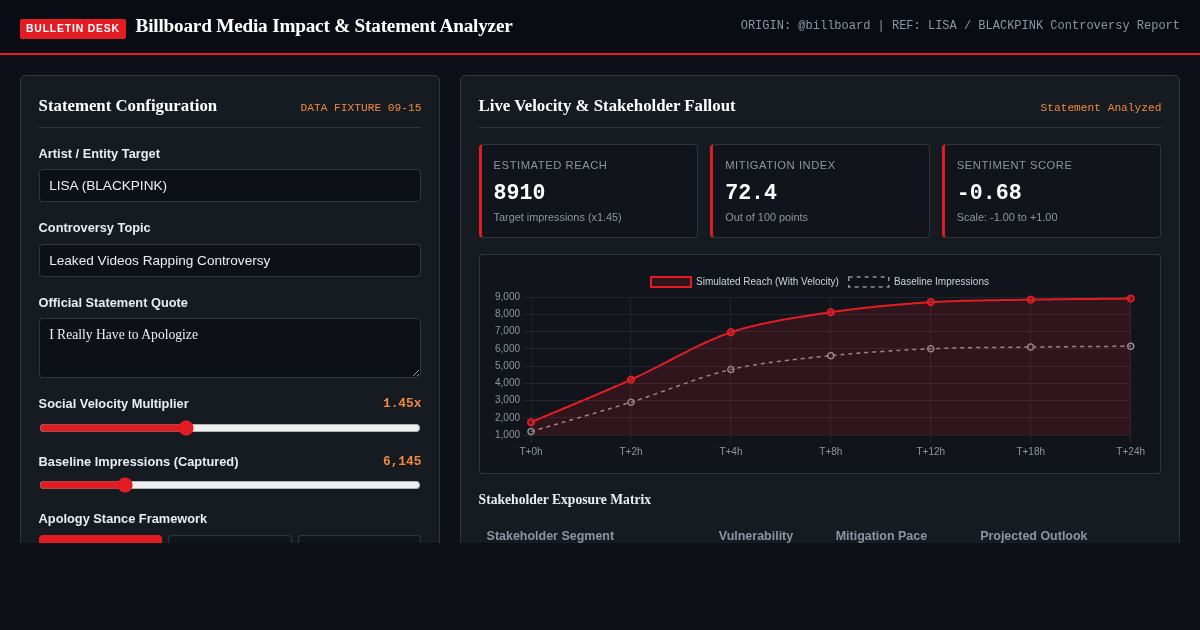Click the dashed baseline point at T+12h
The width and height of the screenshot is (1200, 630).
tap(931, 349)
